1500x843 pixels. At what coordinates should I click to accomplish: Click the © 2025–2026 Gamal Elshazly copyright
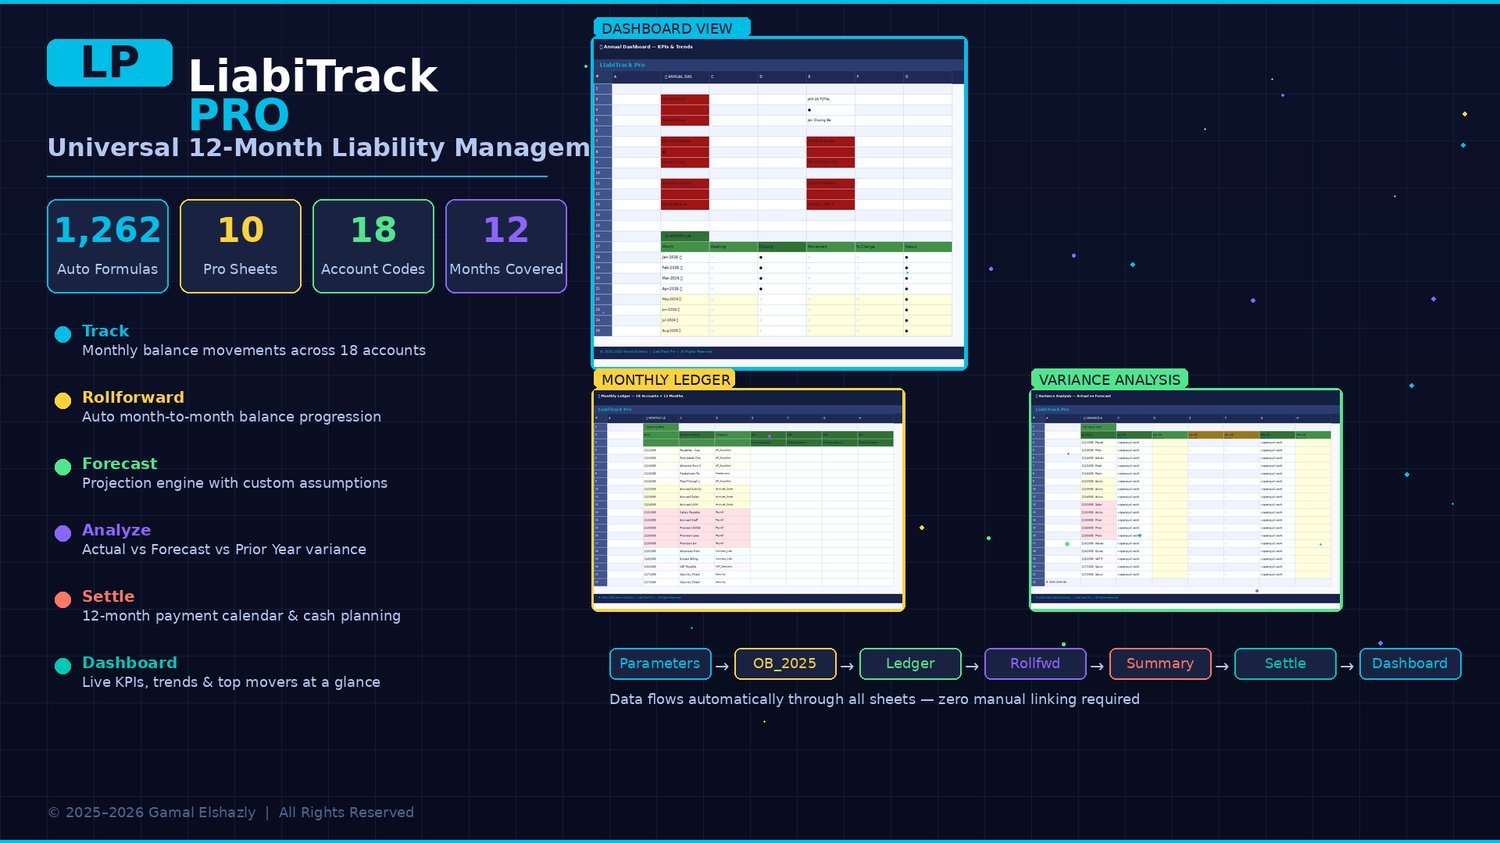pyautogui.click(x=151, y=813)
